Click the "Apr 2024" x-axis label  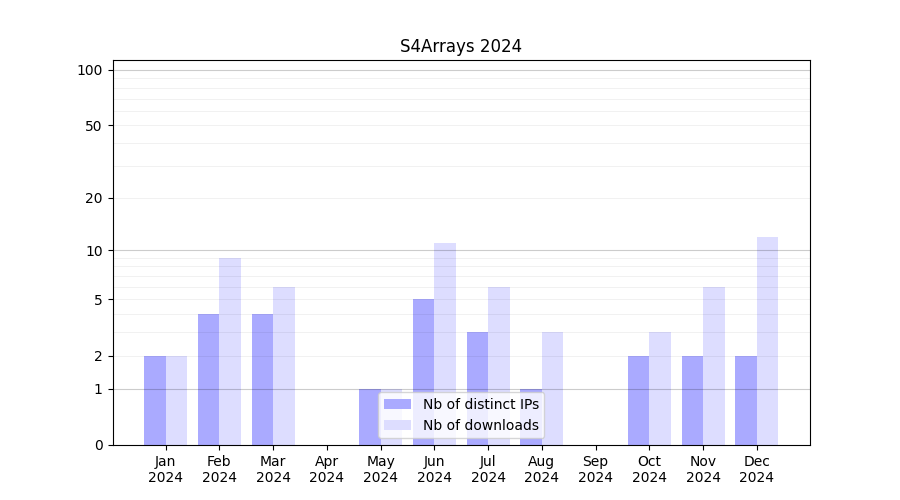pyautogui.click(x=327, y=469)
